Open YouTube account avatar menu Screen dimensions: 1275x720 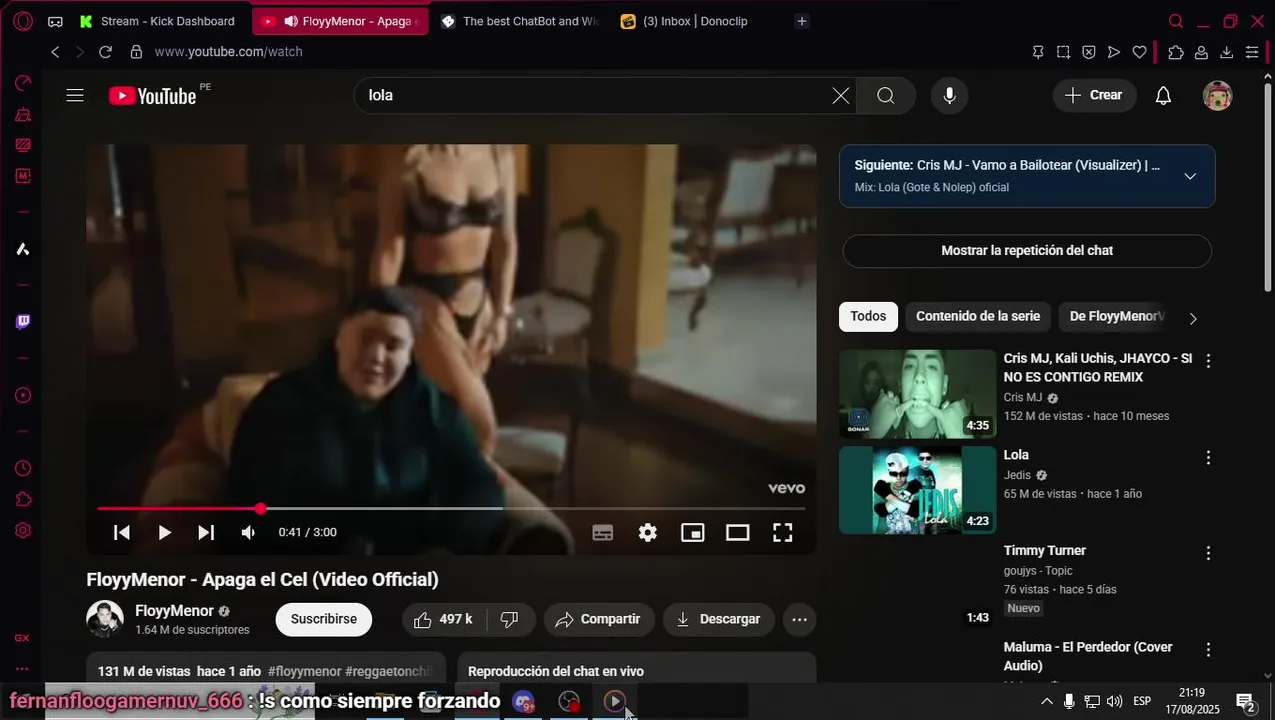[x=1217, y=96]
